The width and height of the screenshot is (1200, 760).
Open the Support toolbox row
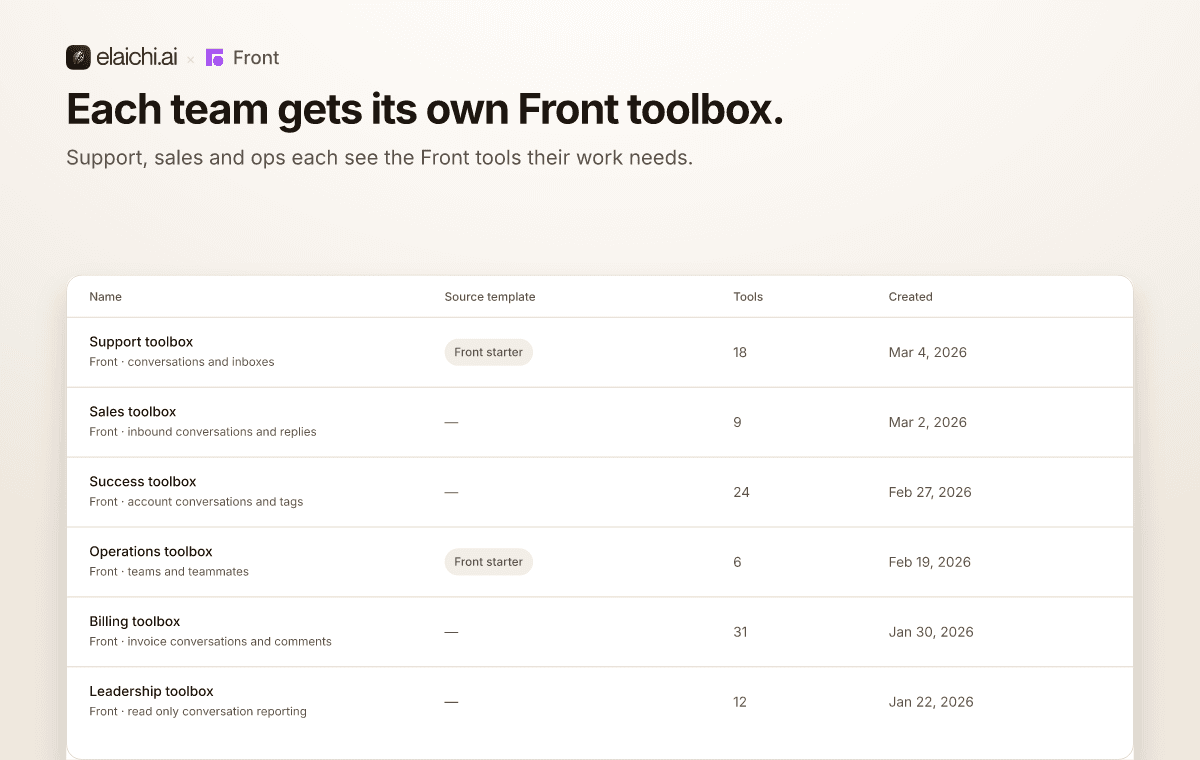[x=600, y=352]
